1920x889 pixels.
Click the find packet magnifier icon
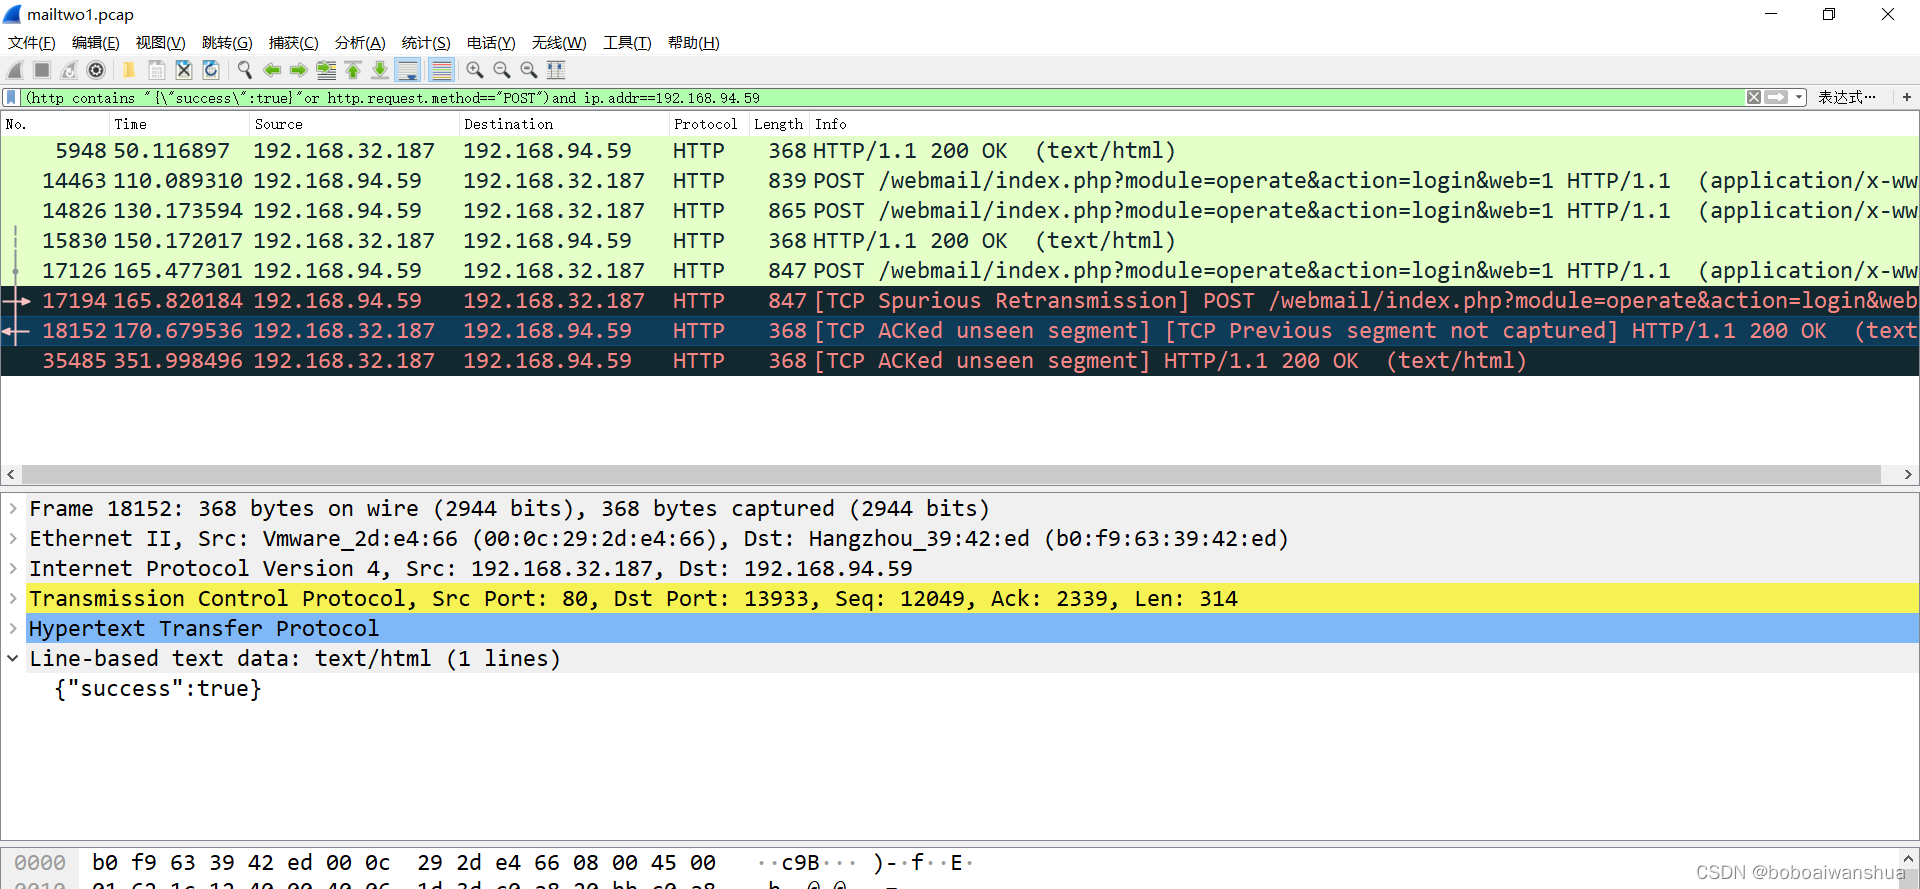point(244,70)
